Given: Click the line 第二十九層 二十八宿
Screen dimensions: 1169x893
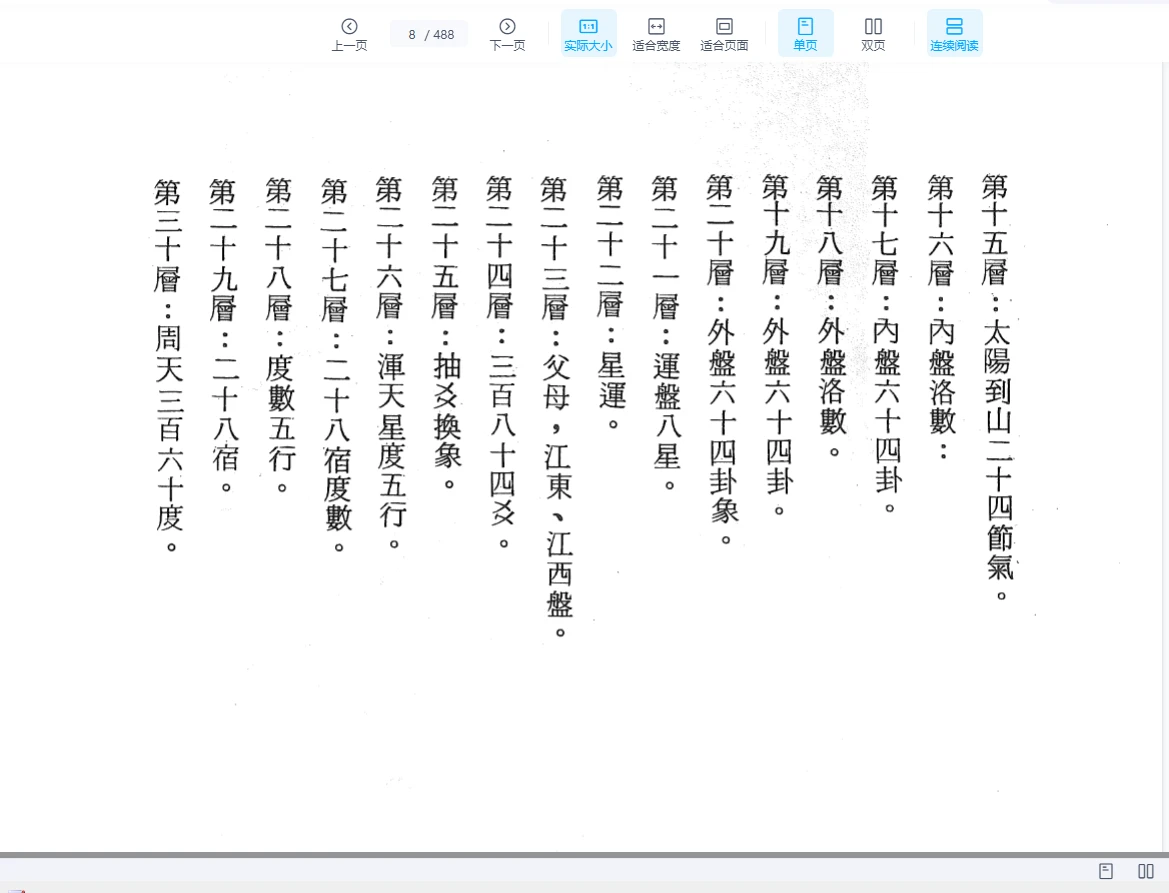Looking at the screenshot, I should 224,335.
